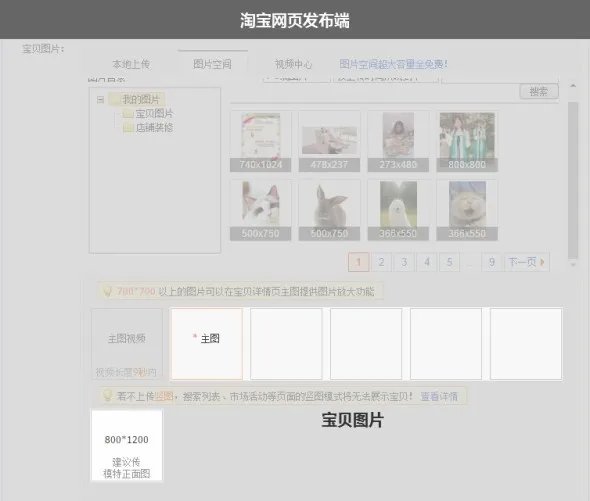Open the 视频中心 tab

click(x=293, y=64)
